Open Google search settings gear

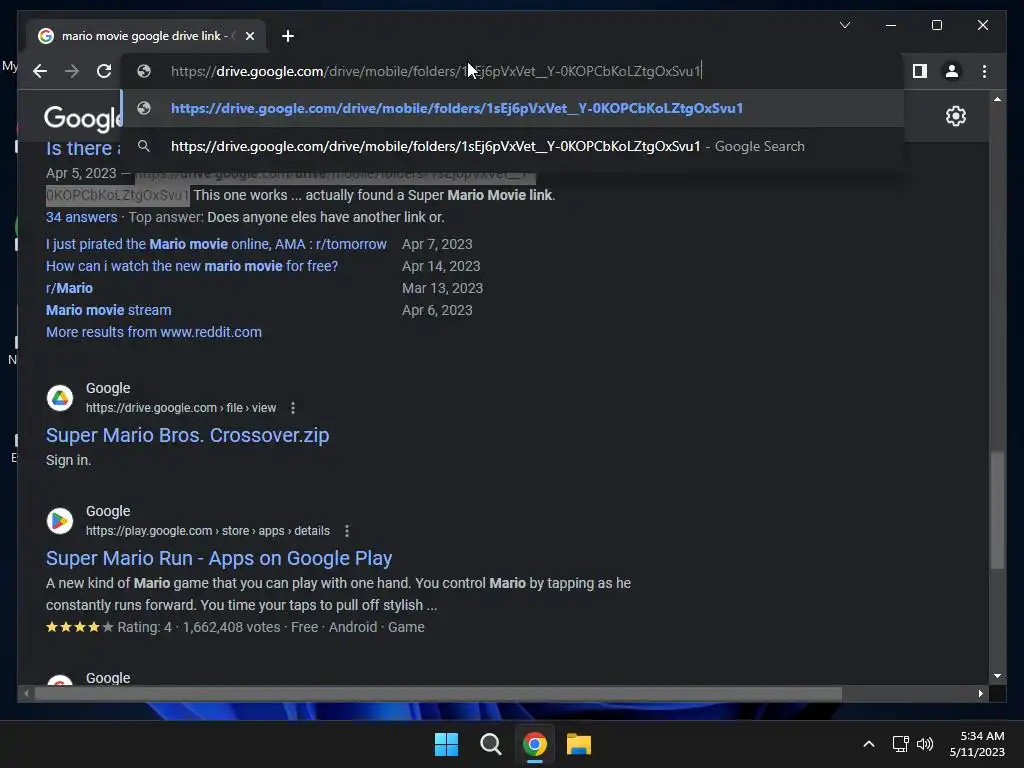point(955,116)
